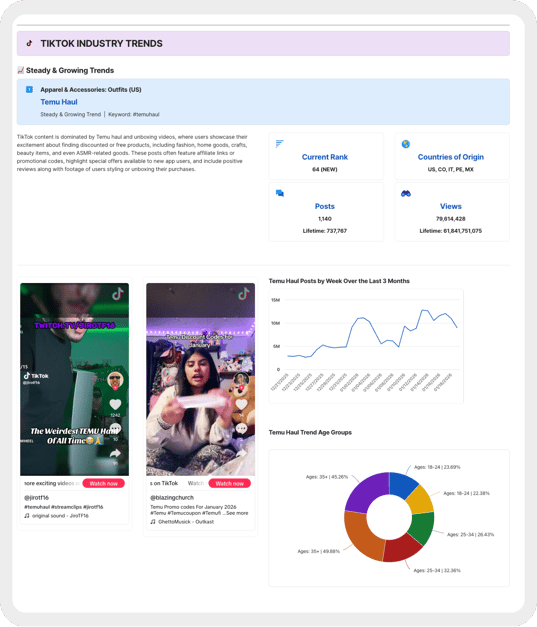This screenshot has width=537, height=627.
Task: Click the 15M axis label on the chart
Action: pyautogui.click(x=275, y=300)
